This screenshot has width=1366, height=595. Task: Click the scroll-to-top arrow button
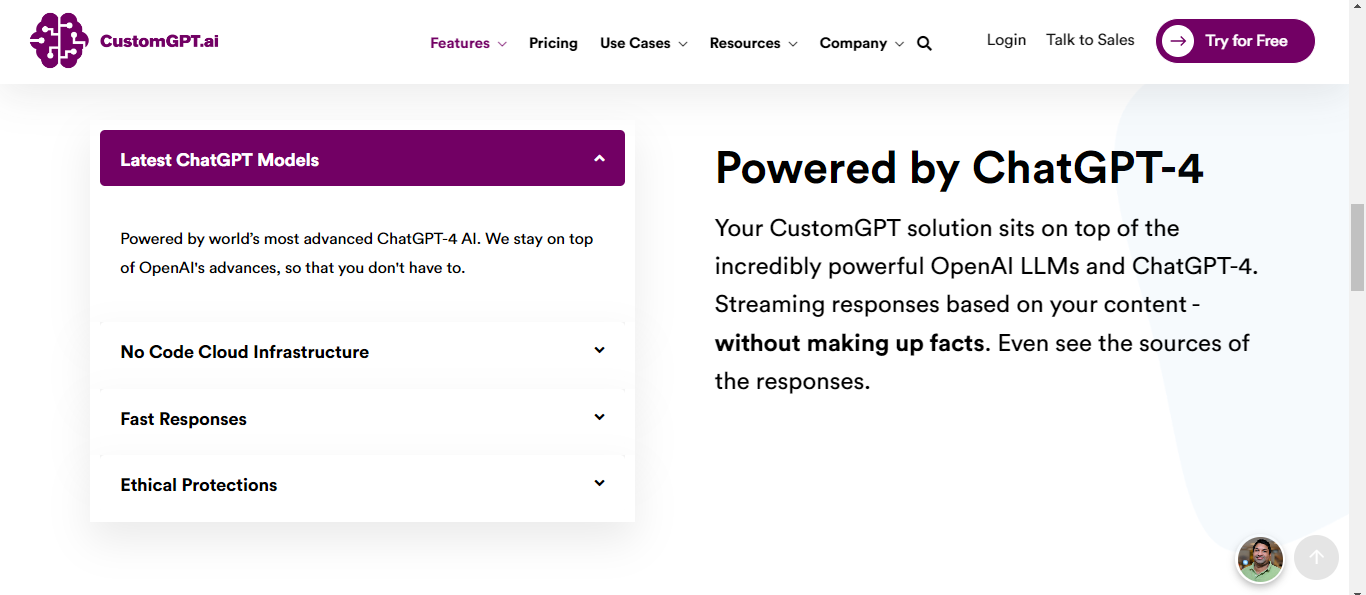pos(1316,557)
